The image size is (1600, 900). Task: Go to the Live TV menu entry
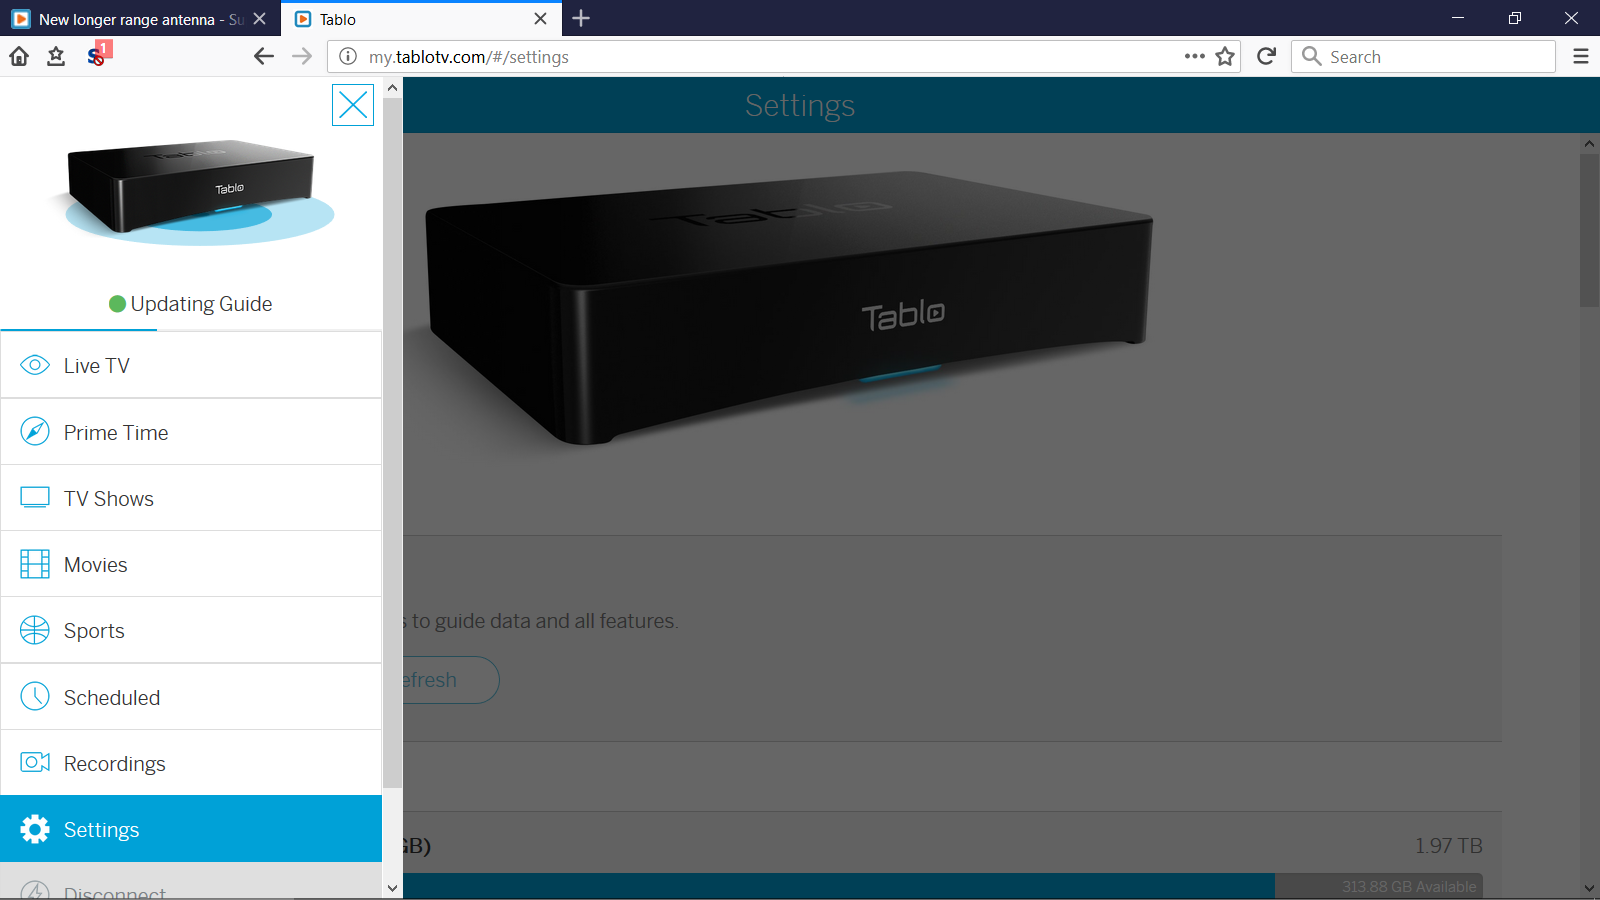point(191,365)
